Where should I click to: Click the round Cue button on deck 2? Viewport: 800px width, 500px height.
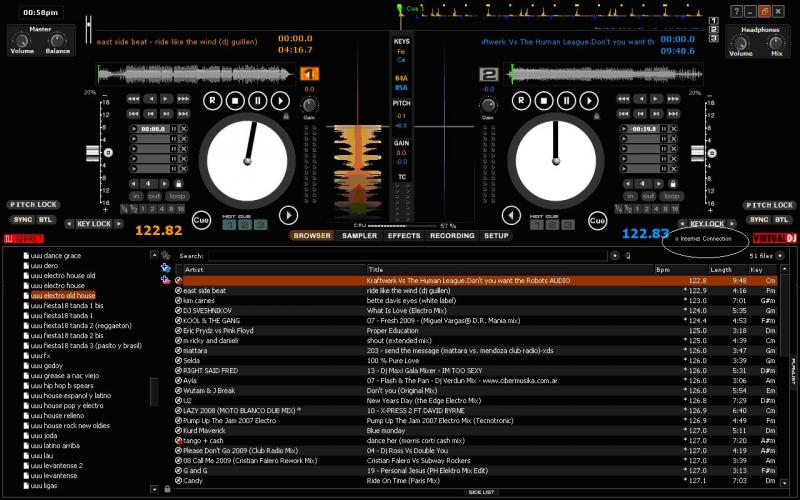coord(597,220)
